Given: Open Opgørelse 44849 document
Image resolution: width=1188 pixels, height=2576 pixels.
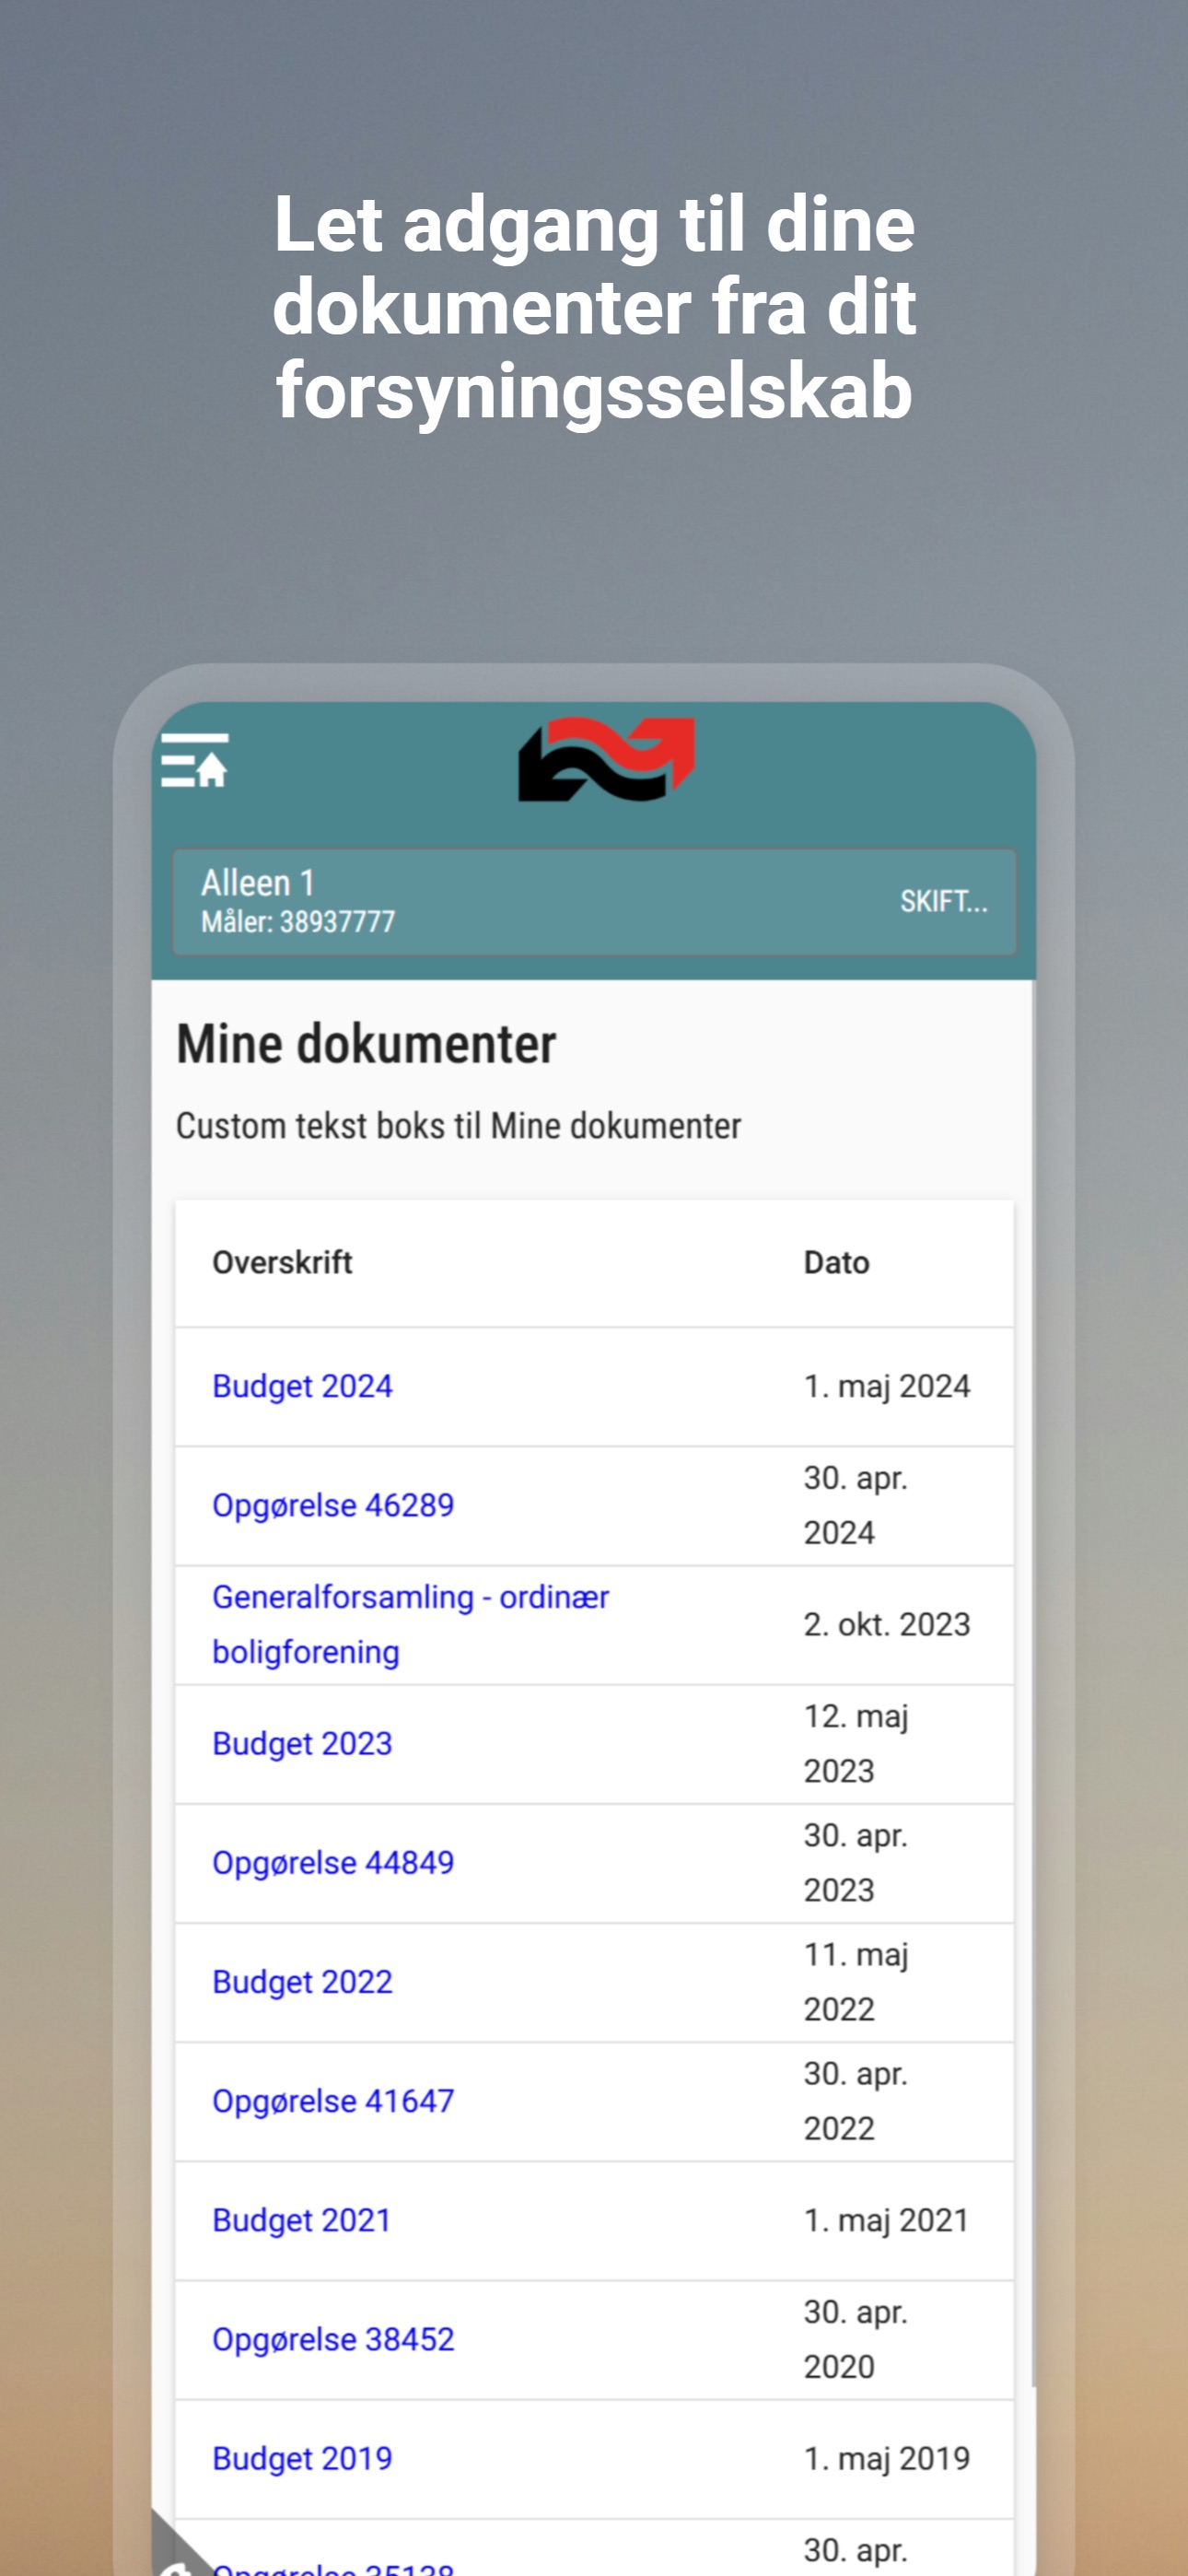Looking at the screenshot, I should [333, 1862].
